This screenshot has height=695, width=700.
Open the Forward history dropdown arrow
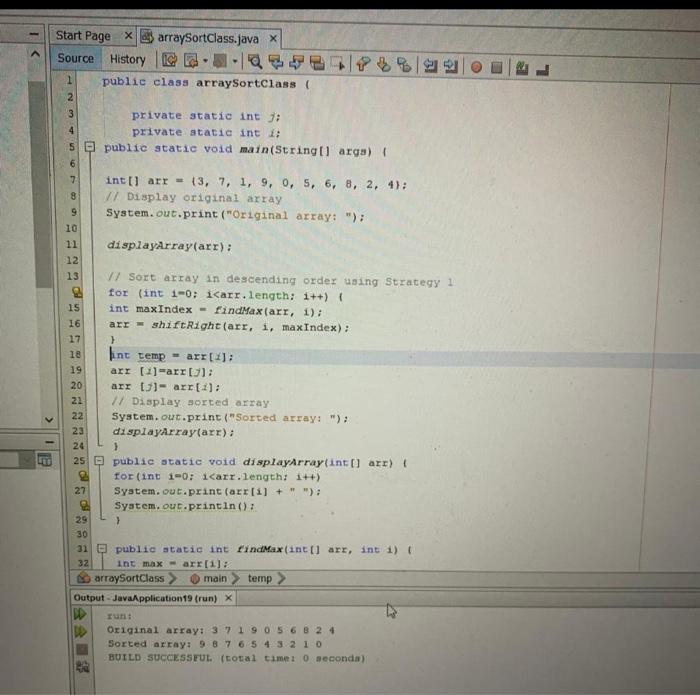pyautogui.click(x=235, y=62)
